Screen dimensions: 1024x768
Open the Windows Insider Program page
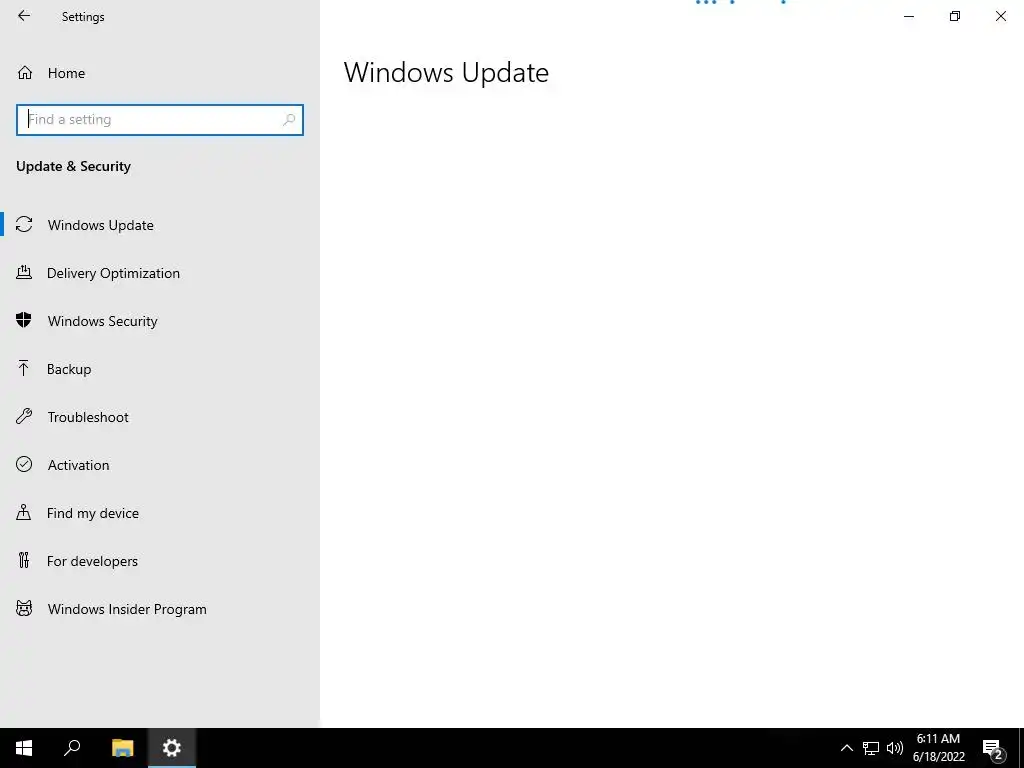(160, 609)
